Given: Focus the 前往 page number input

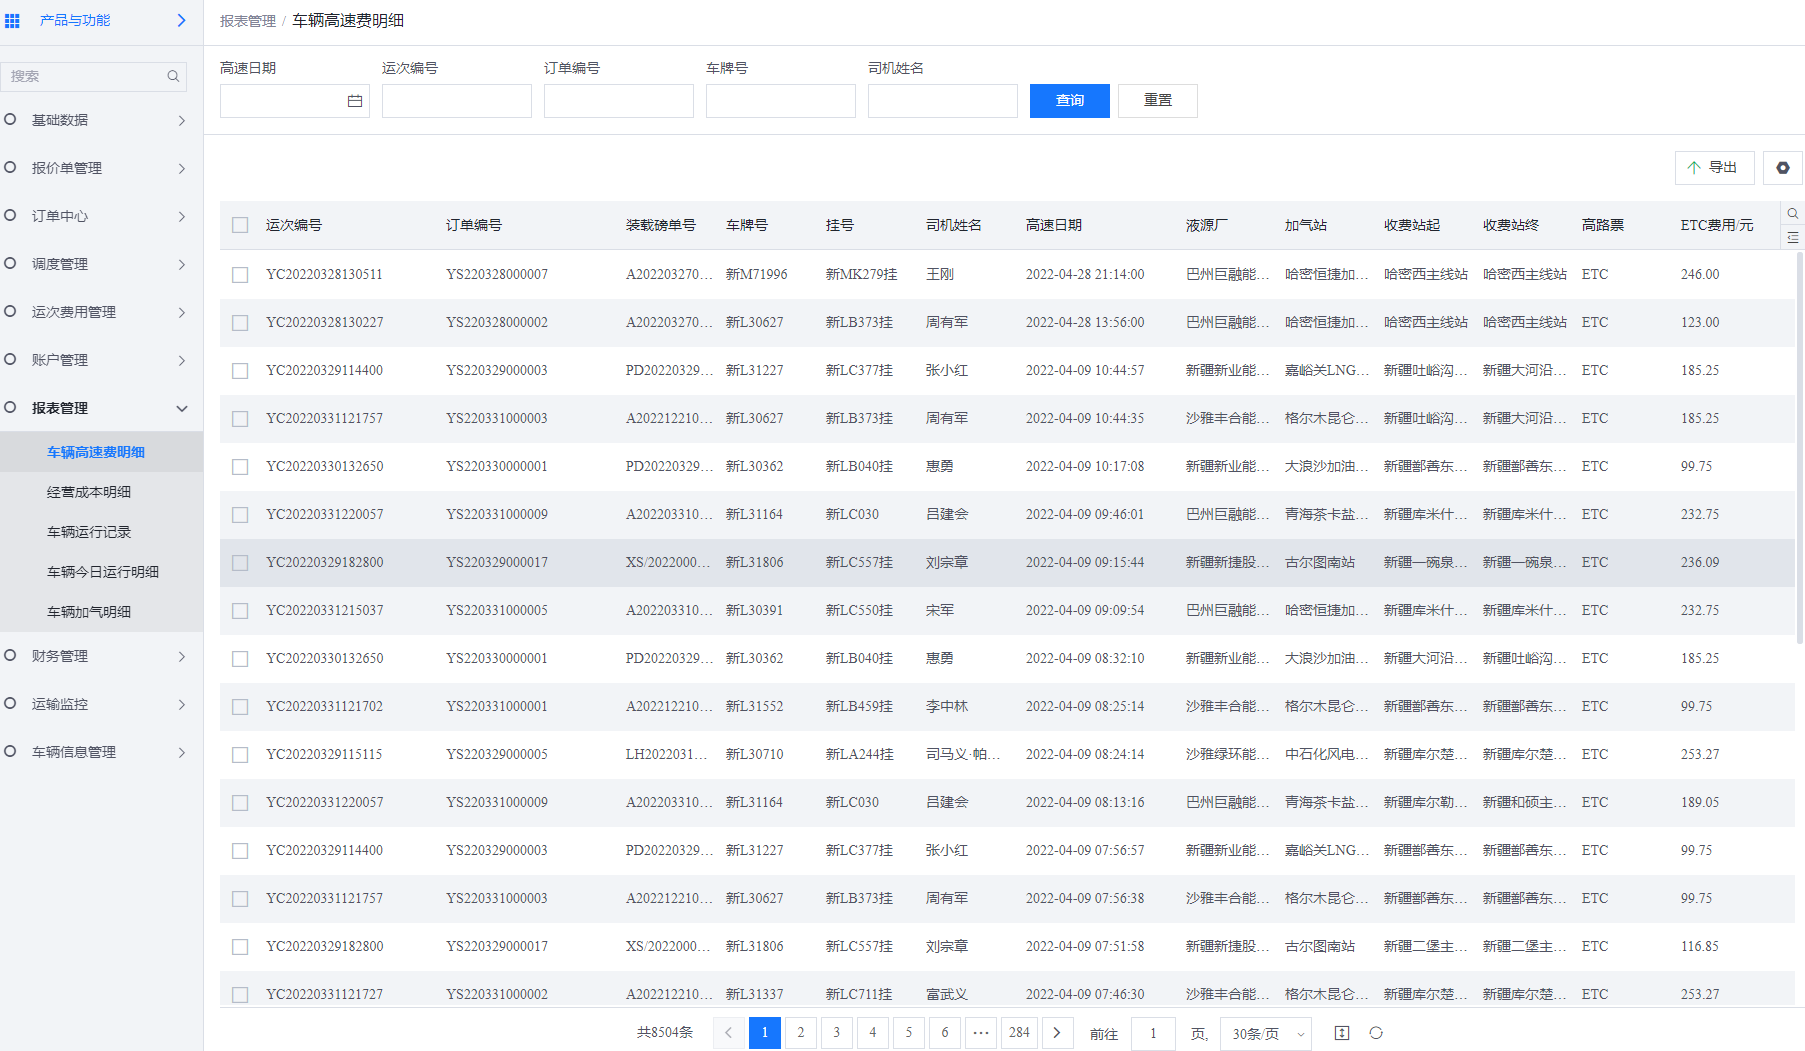Looking at the screenshot, I should 1153,1033.
